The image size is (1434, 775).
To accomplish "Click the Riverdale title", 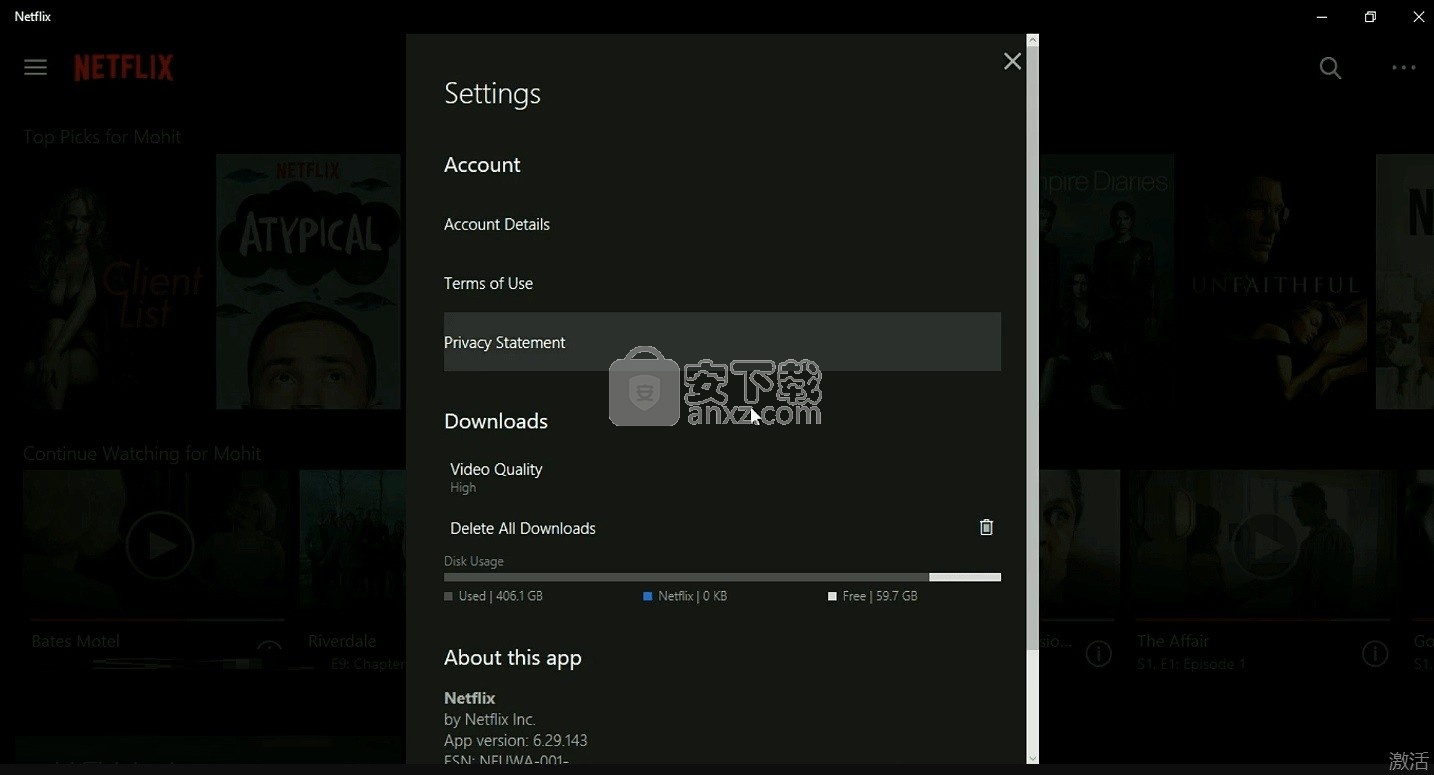I will click(x=342, y=641).
